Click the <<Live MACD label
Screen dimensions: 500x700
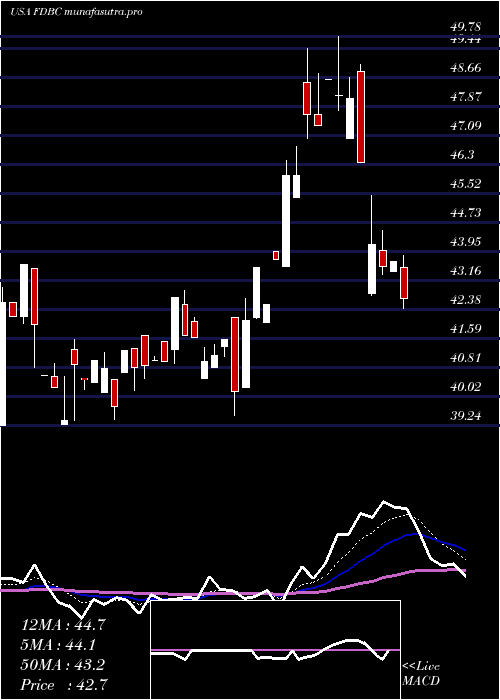421,674
